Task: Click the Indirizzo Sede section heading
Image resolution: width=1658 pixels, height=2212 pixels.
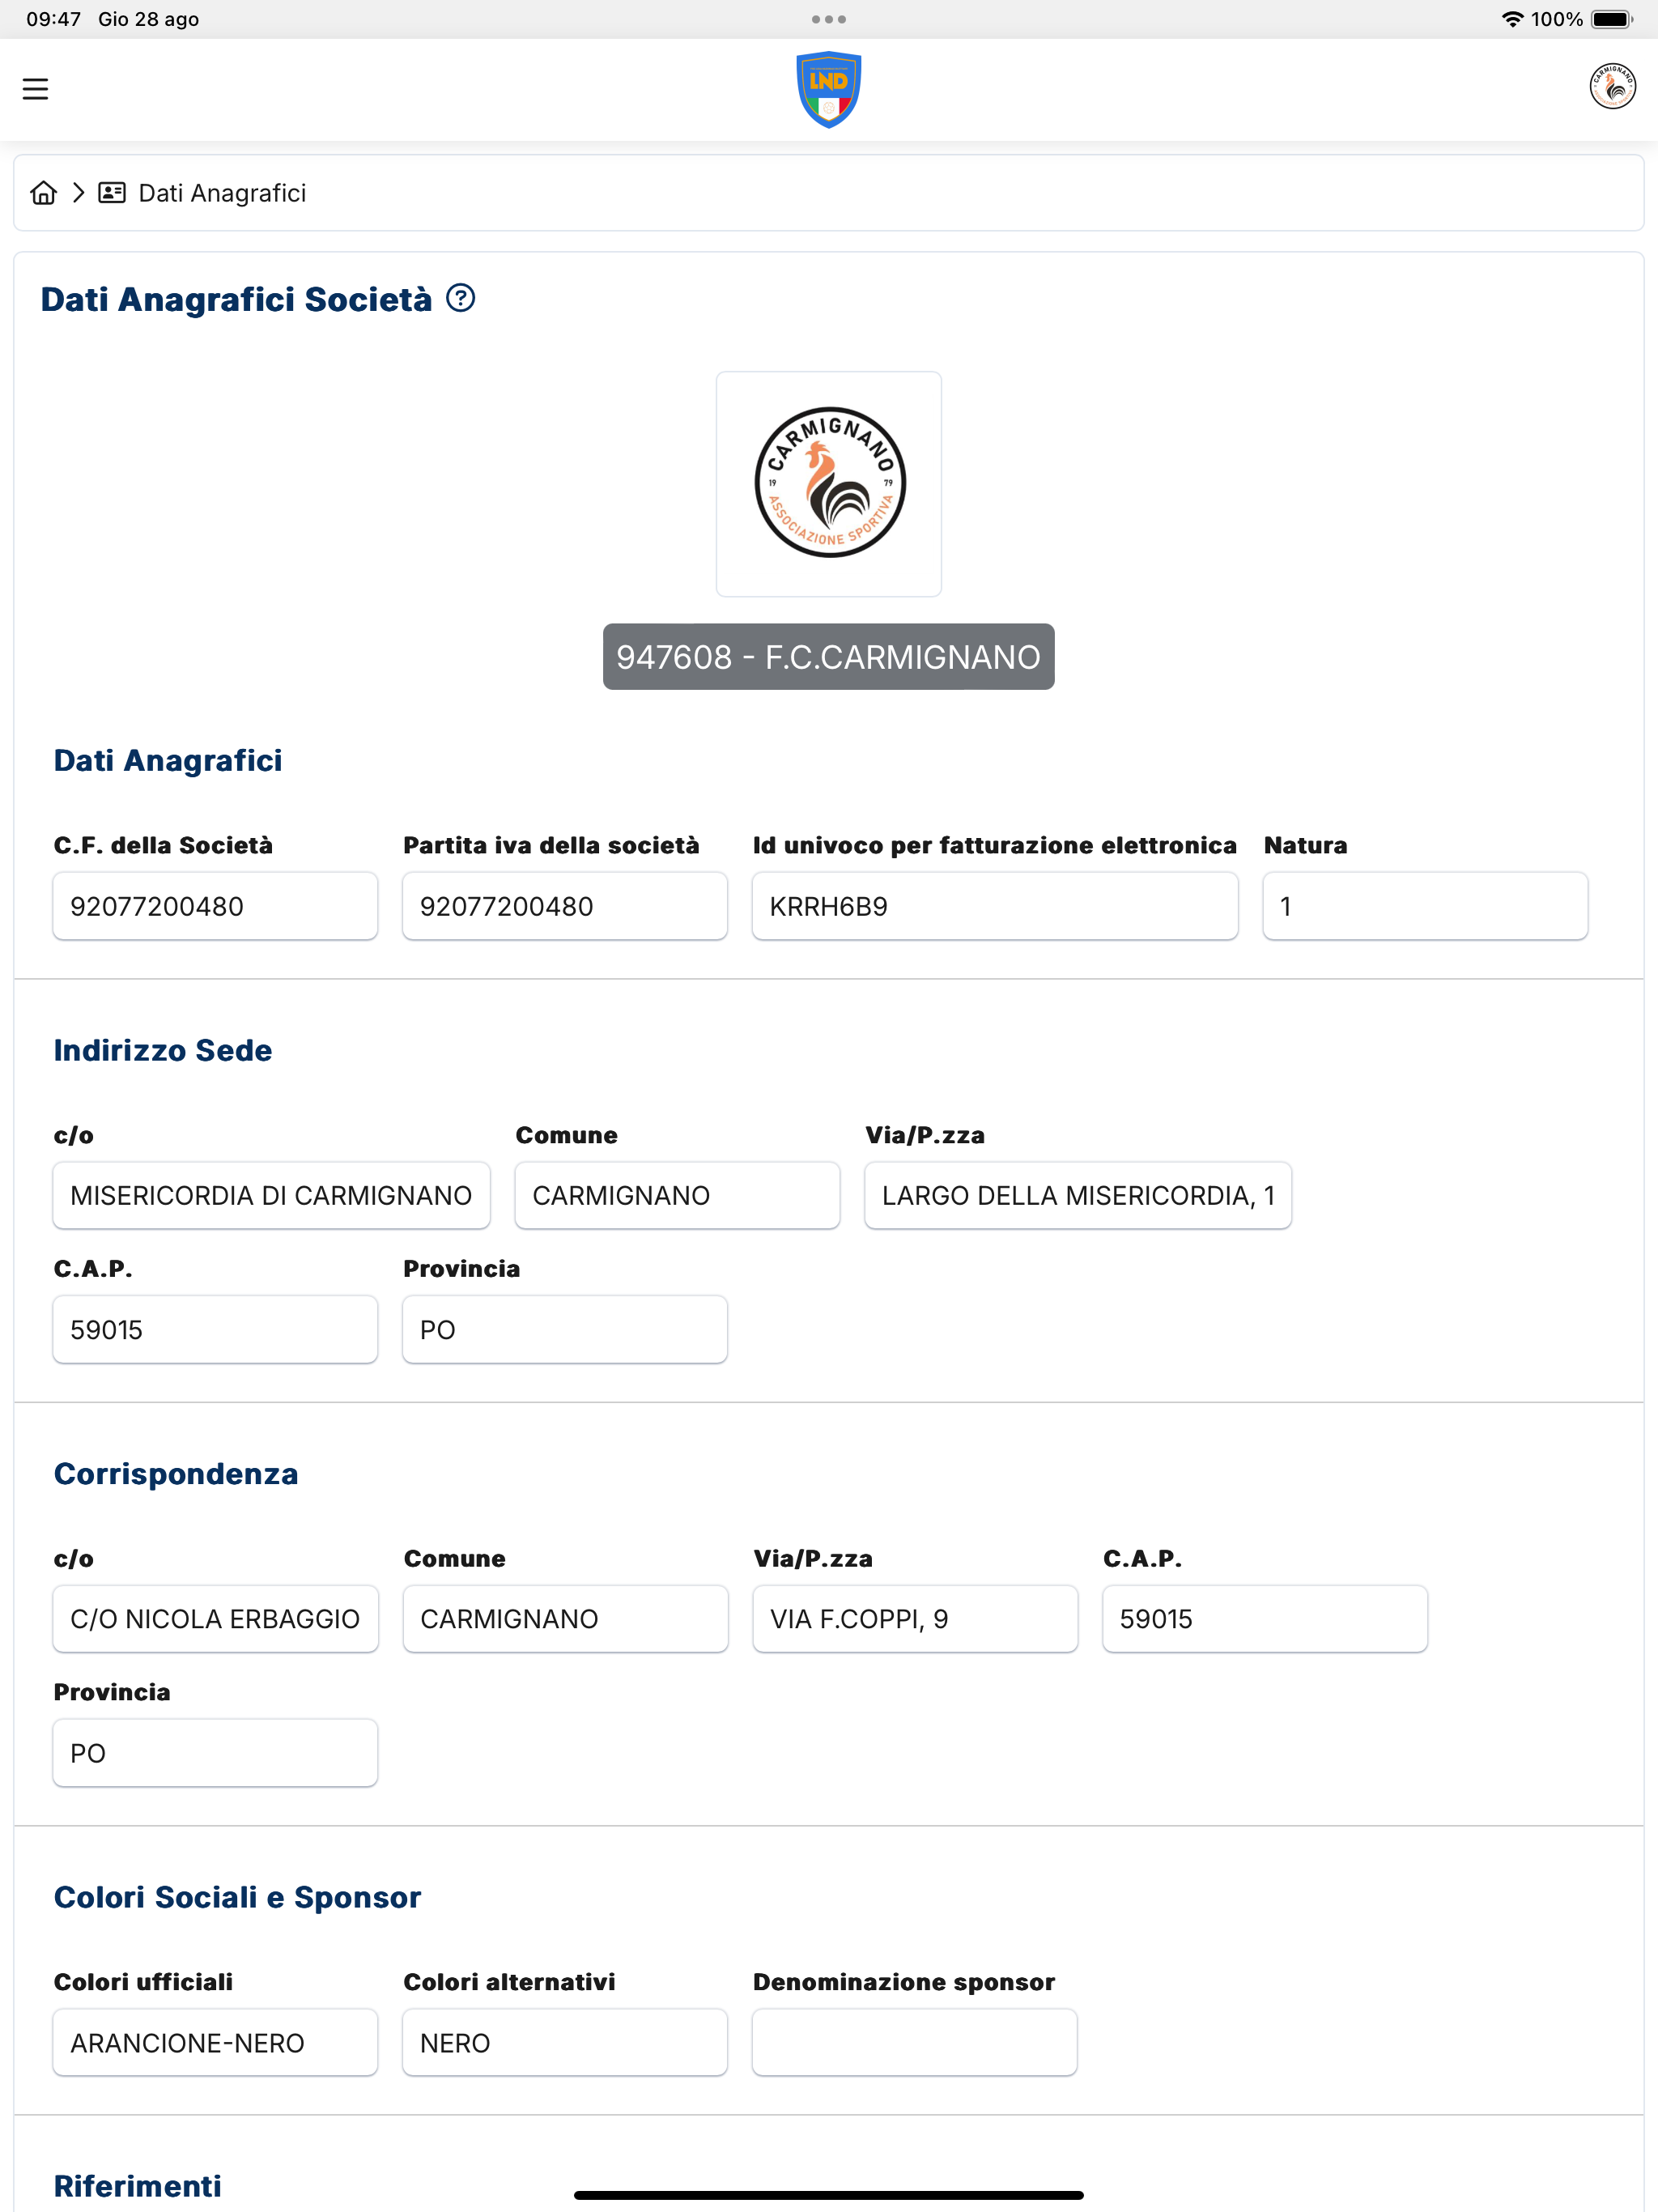Action: (x=163, y=1051)
